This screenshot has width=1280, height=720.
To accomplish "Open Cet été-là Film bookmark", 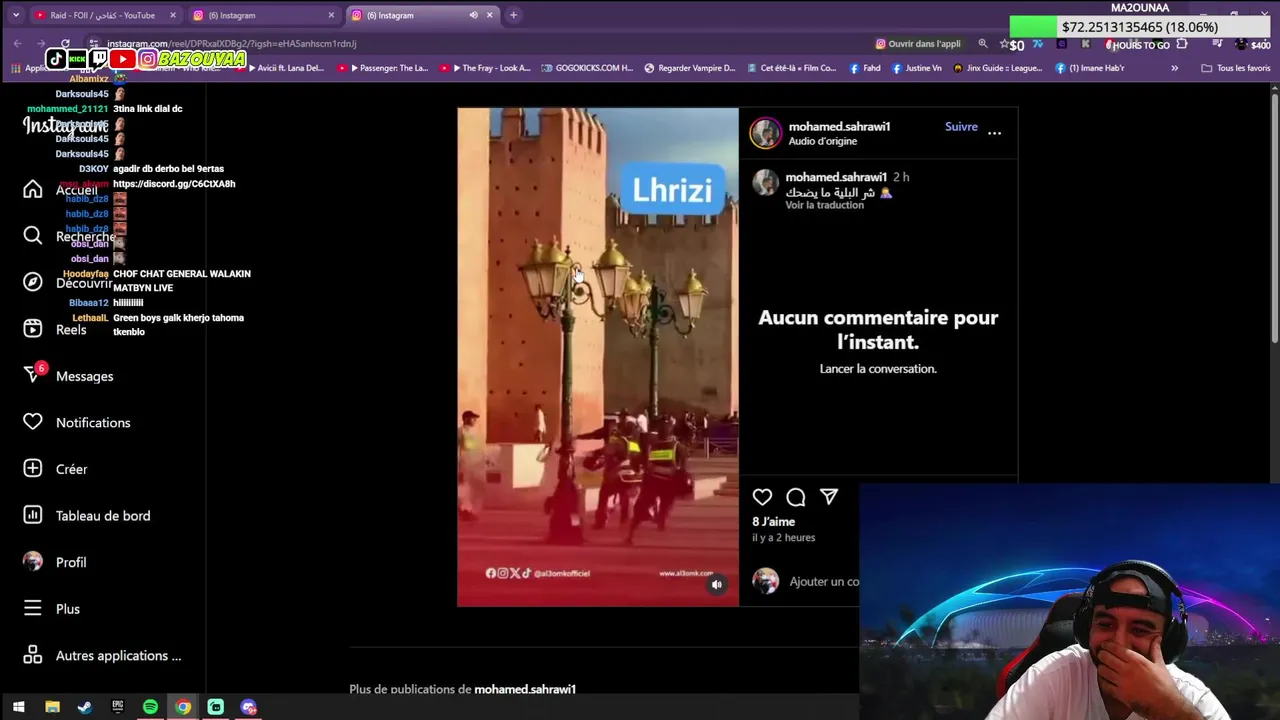I will 792,68.
